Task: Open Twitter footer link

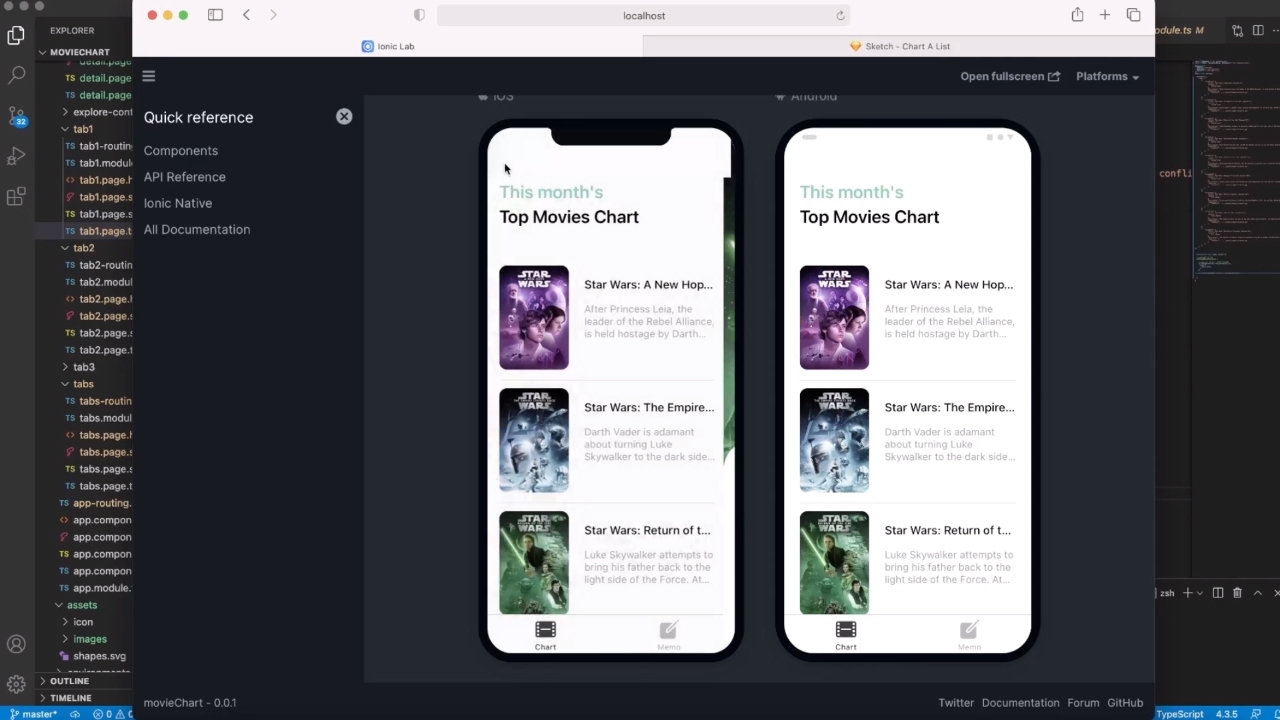Action: click(956, 703)
